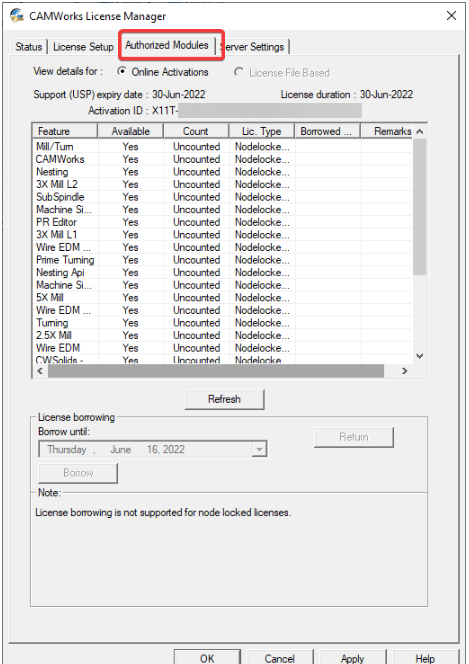469x664 pixels.
Task: Switch to the Status tab
Action: tap(28, 47)
